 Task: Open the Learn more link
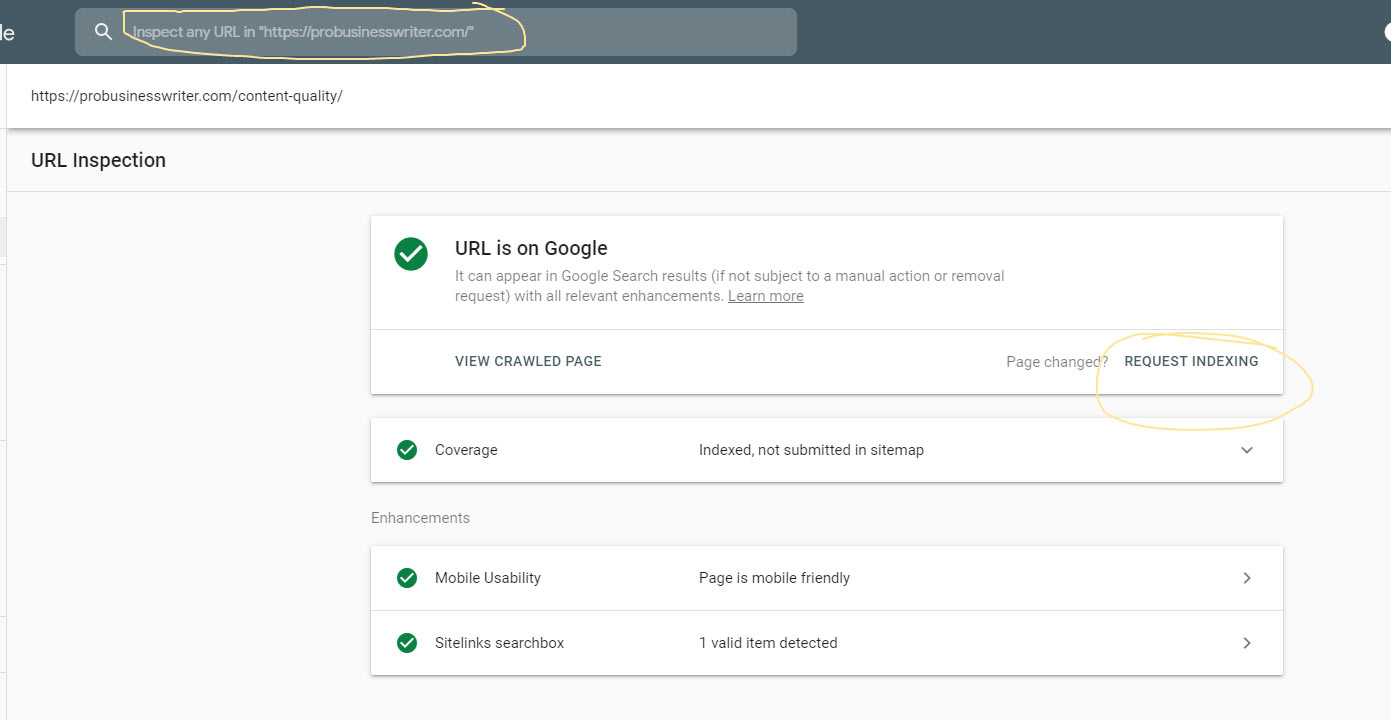coord(765,296)
